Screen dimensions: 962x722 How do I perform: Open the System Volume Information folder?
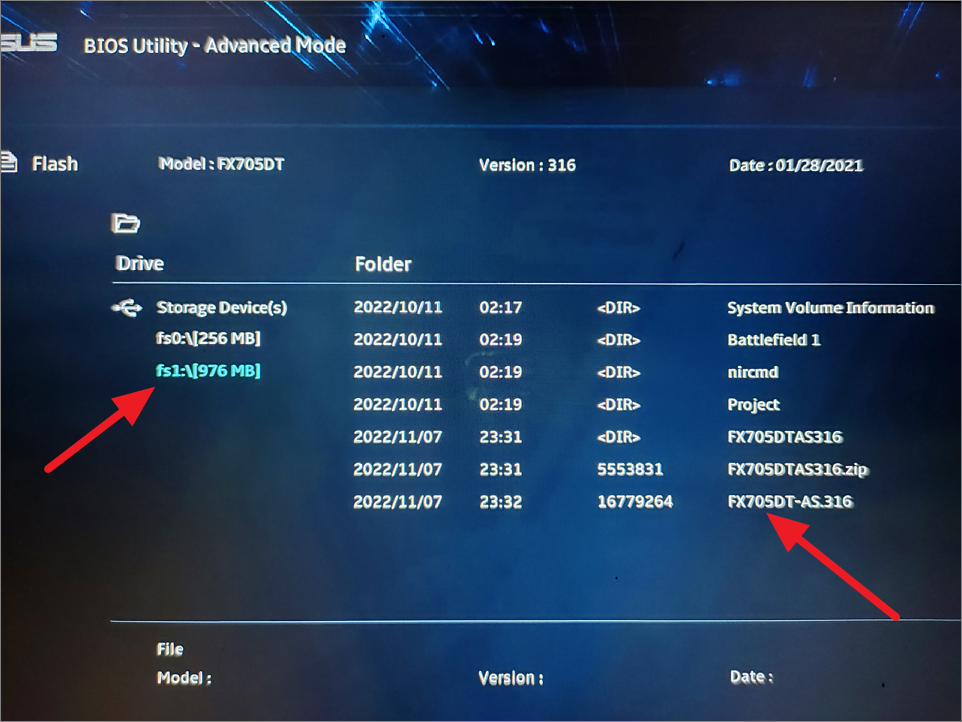pyautogui.click(x=831, y=308)
